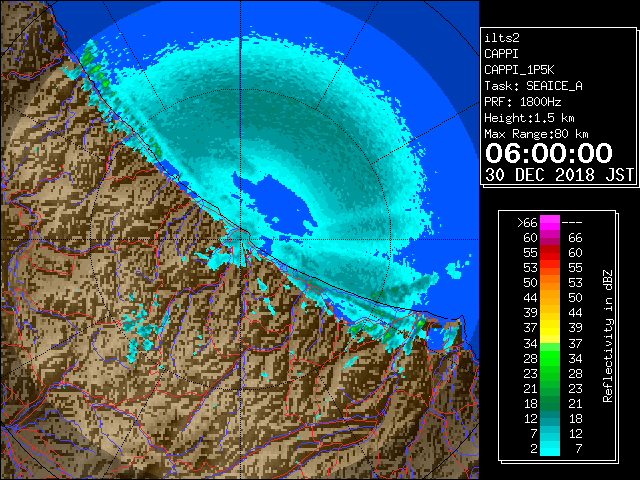This screenshot has width=640, height=480.
Task: Click the green echo cells on southeast coast
Action: click(x=388, y=327)
